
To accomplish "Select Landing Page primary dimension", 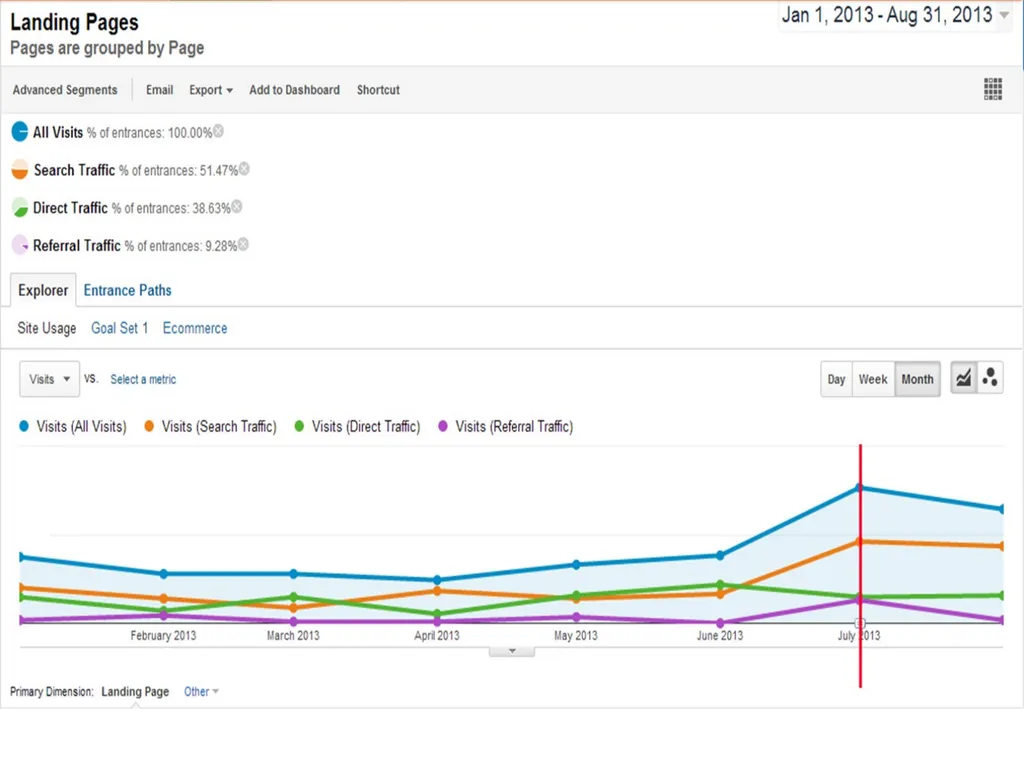I will (135, 692).
